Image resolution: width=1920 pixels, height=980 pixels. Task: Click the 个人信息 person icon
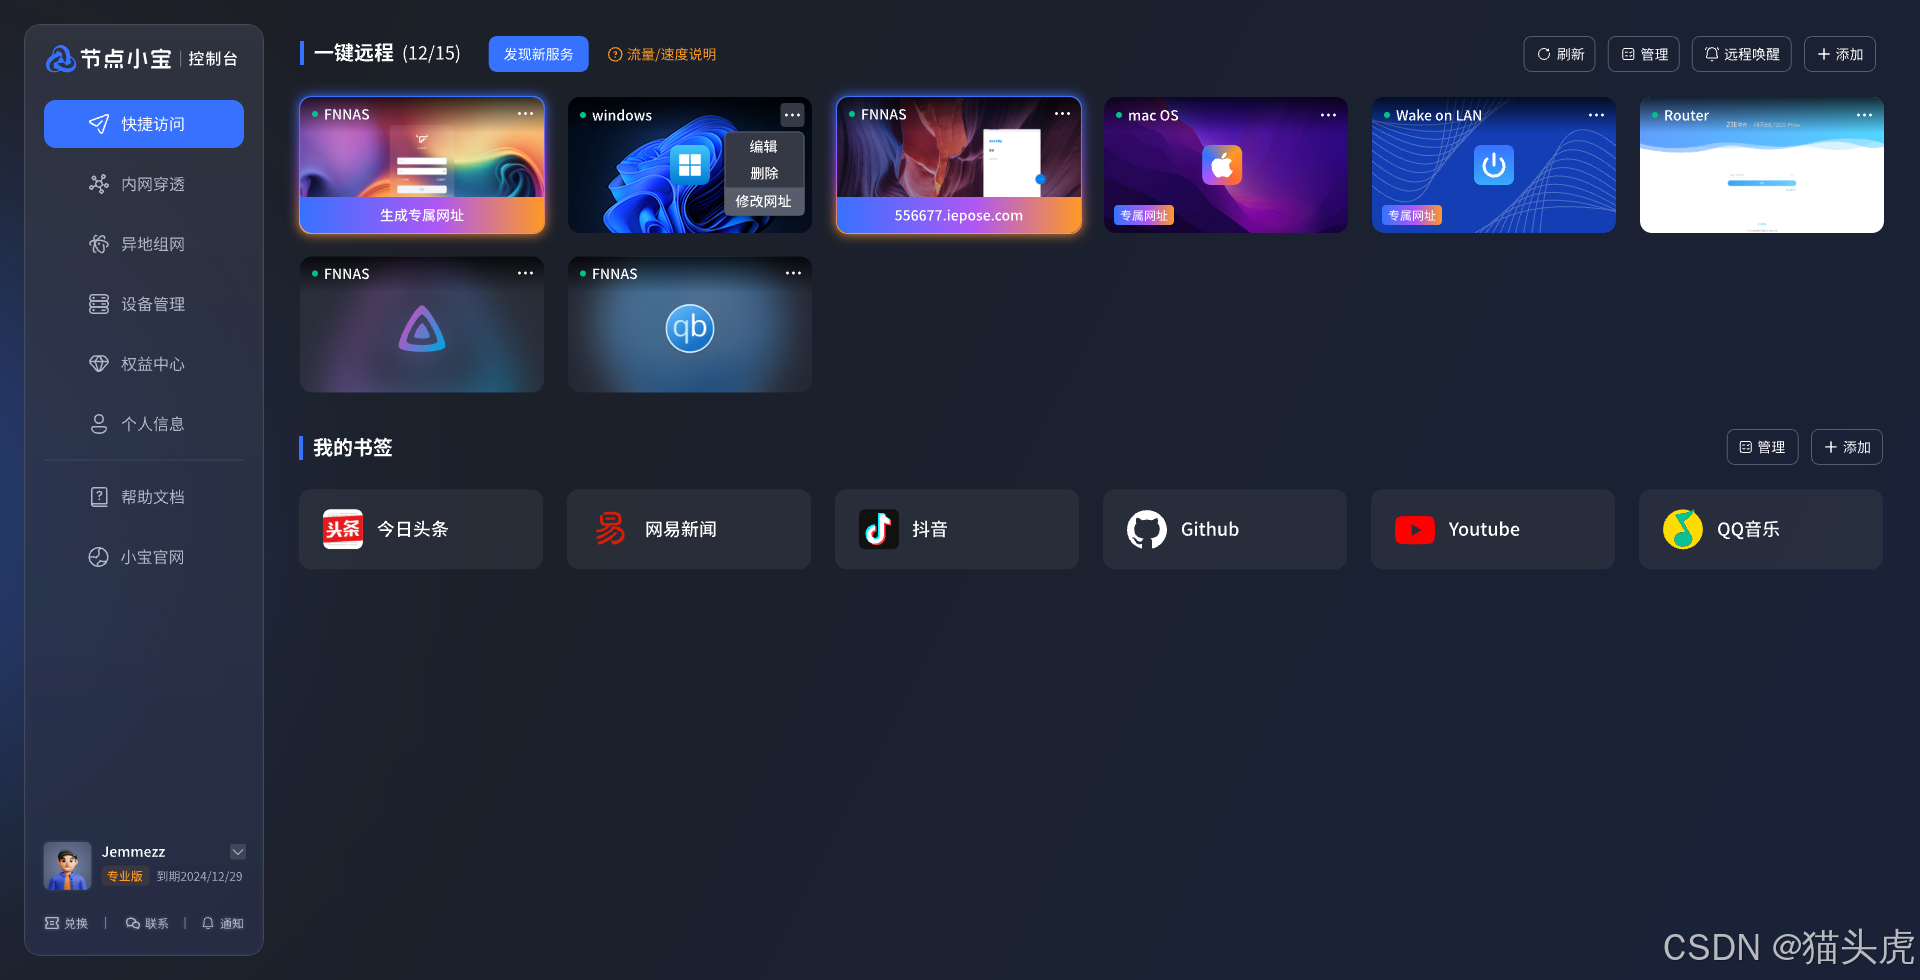tap(99, 424)
